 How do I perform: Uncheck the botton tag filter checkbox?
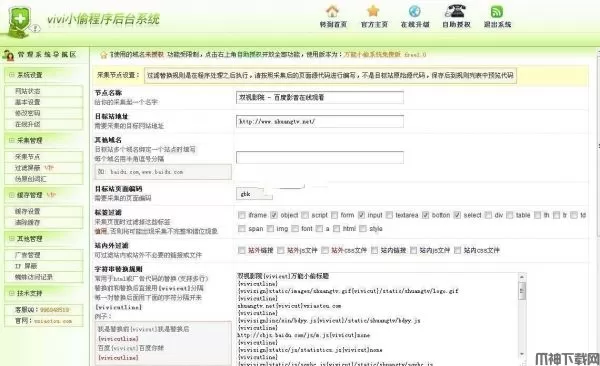426,215
